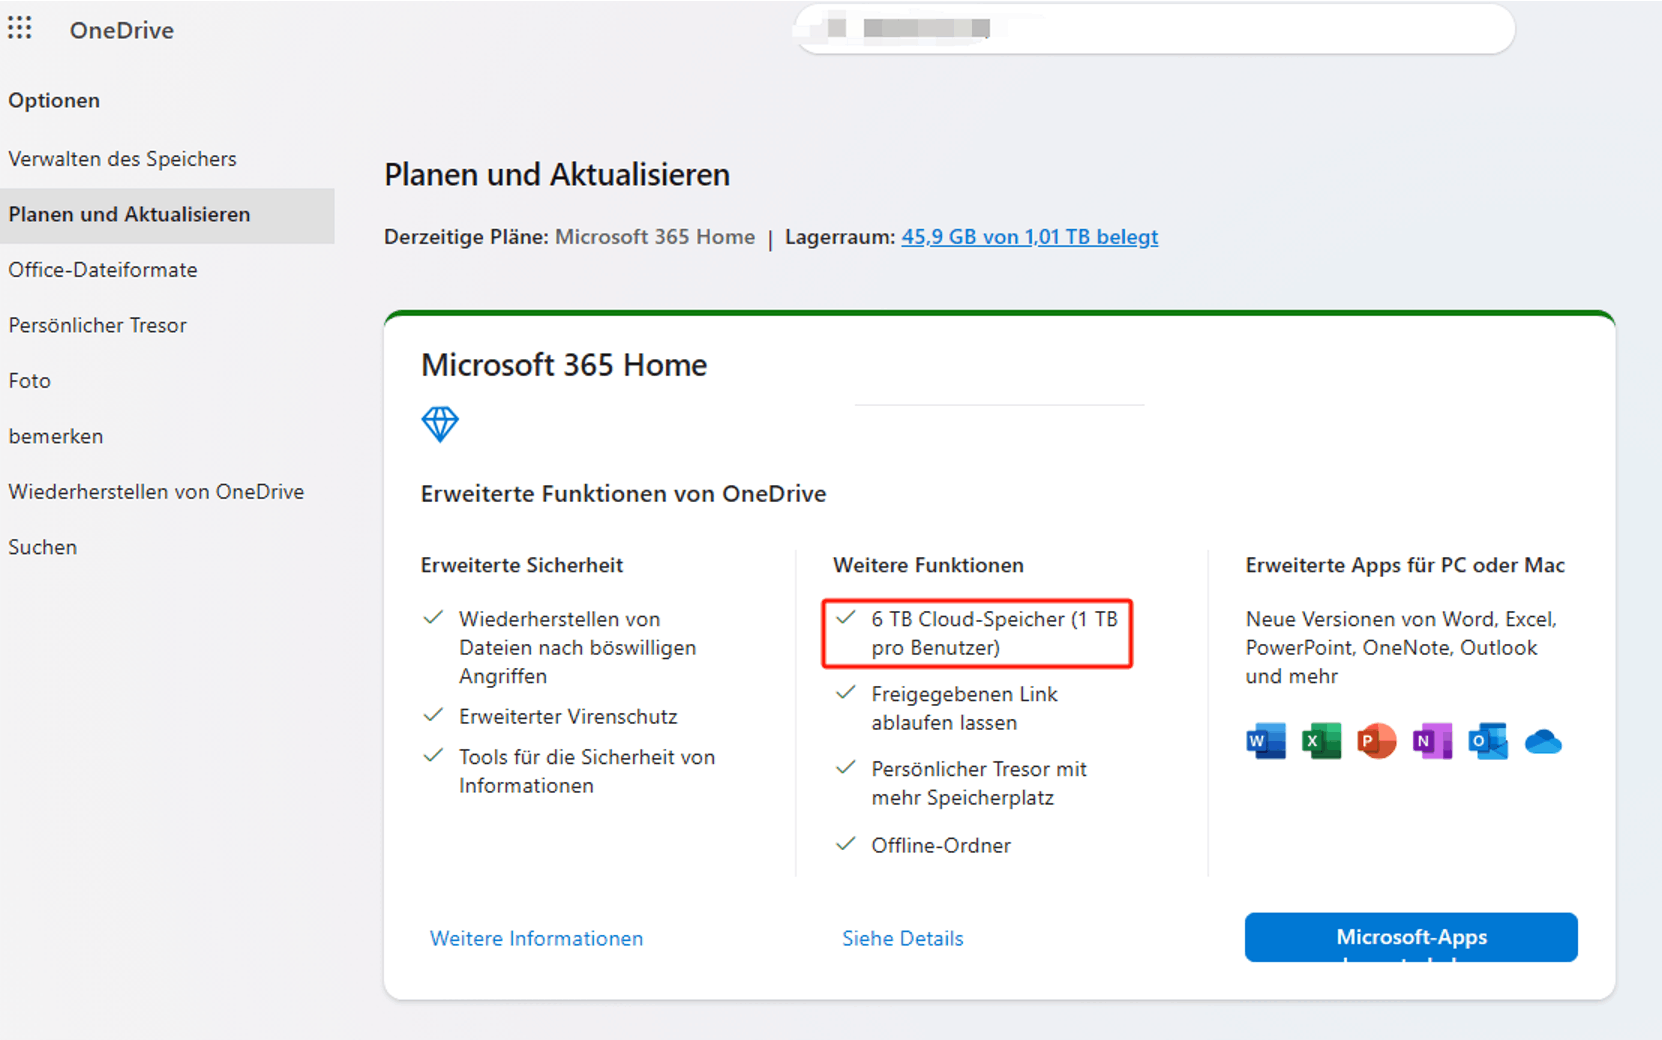Click the Weitere Funktionen column heading

[x=928, y=565]
